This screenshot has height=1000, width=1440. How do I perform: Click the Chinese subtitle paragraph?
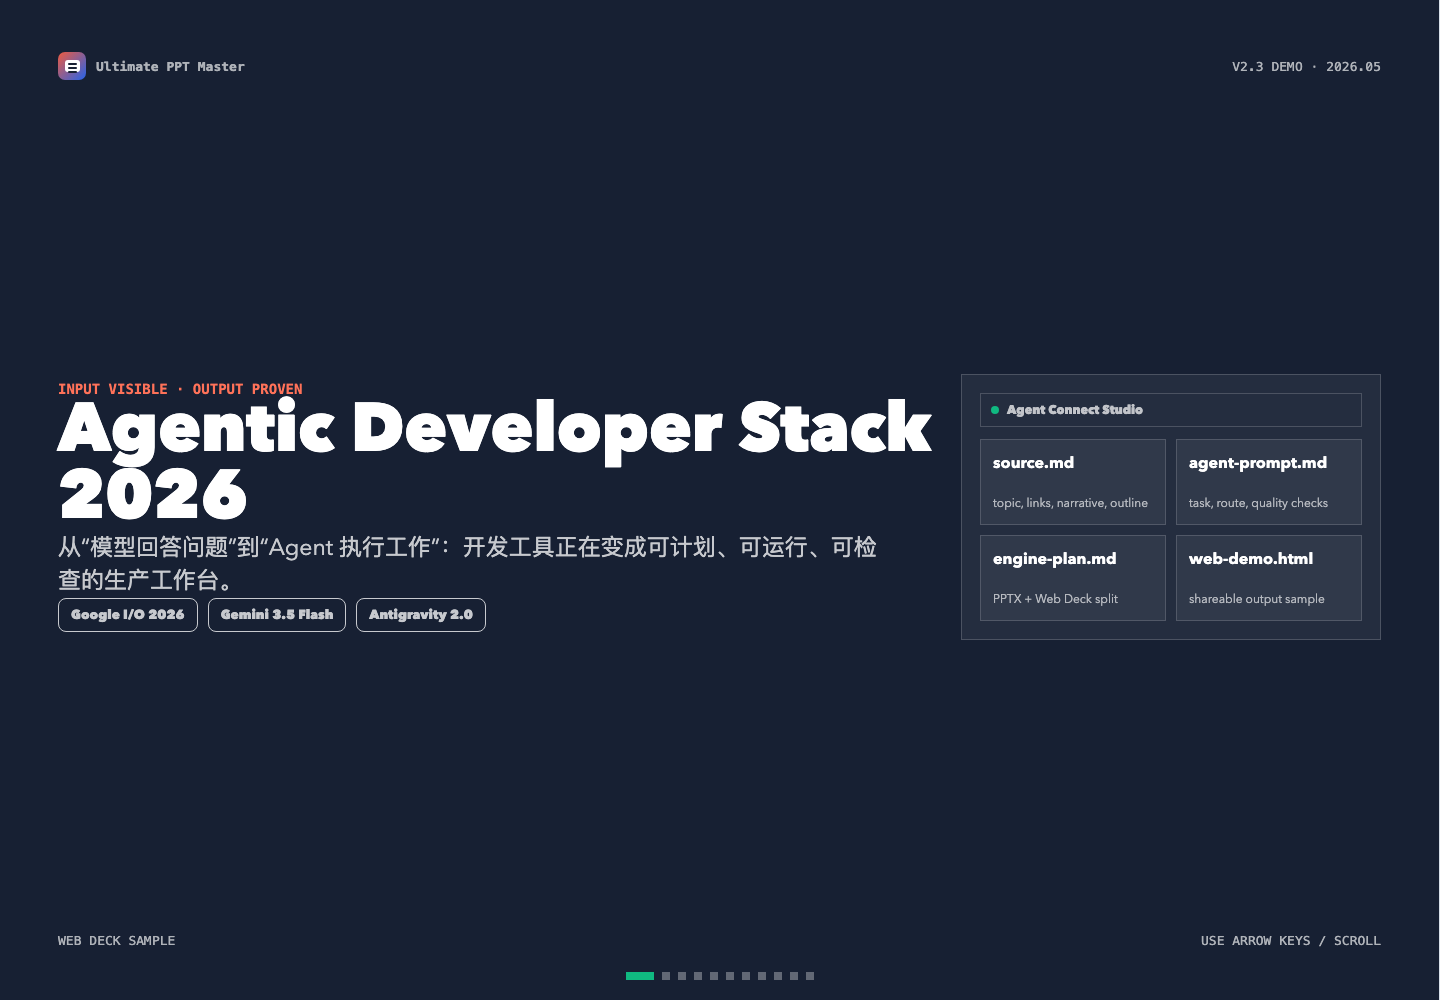(468, 563)
